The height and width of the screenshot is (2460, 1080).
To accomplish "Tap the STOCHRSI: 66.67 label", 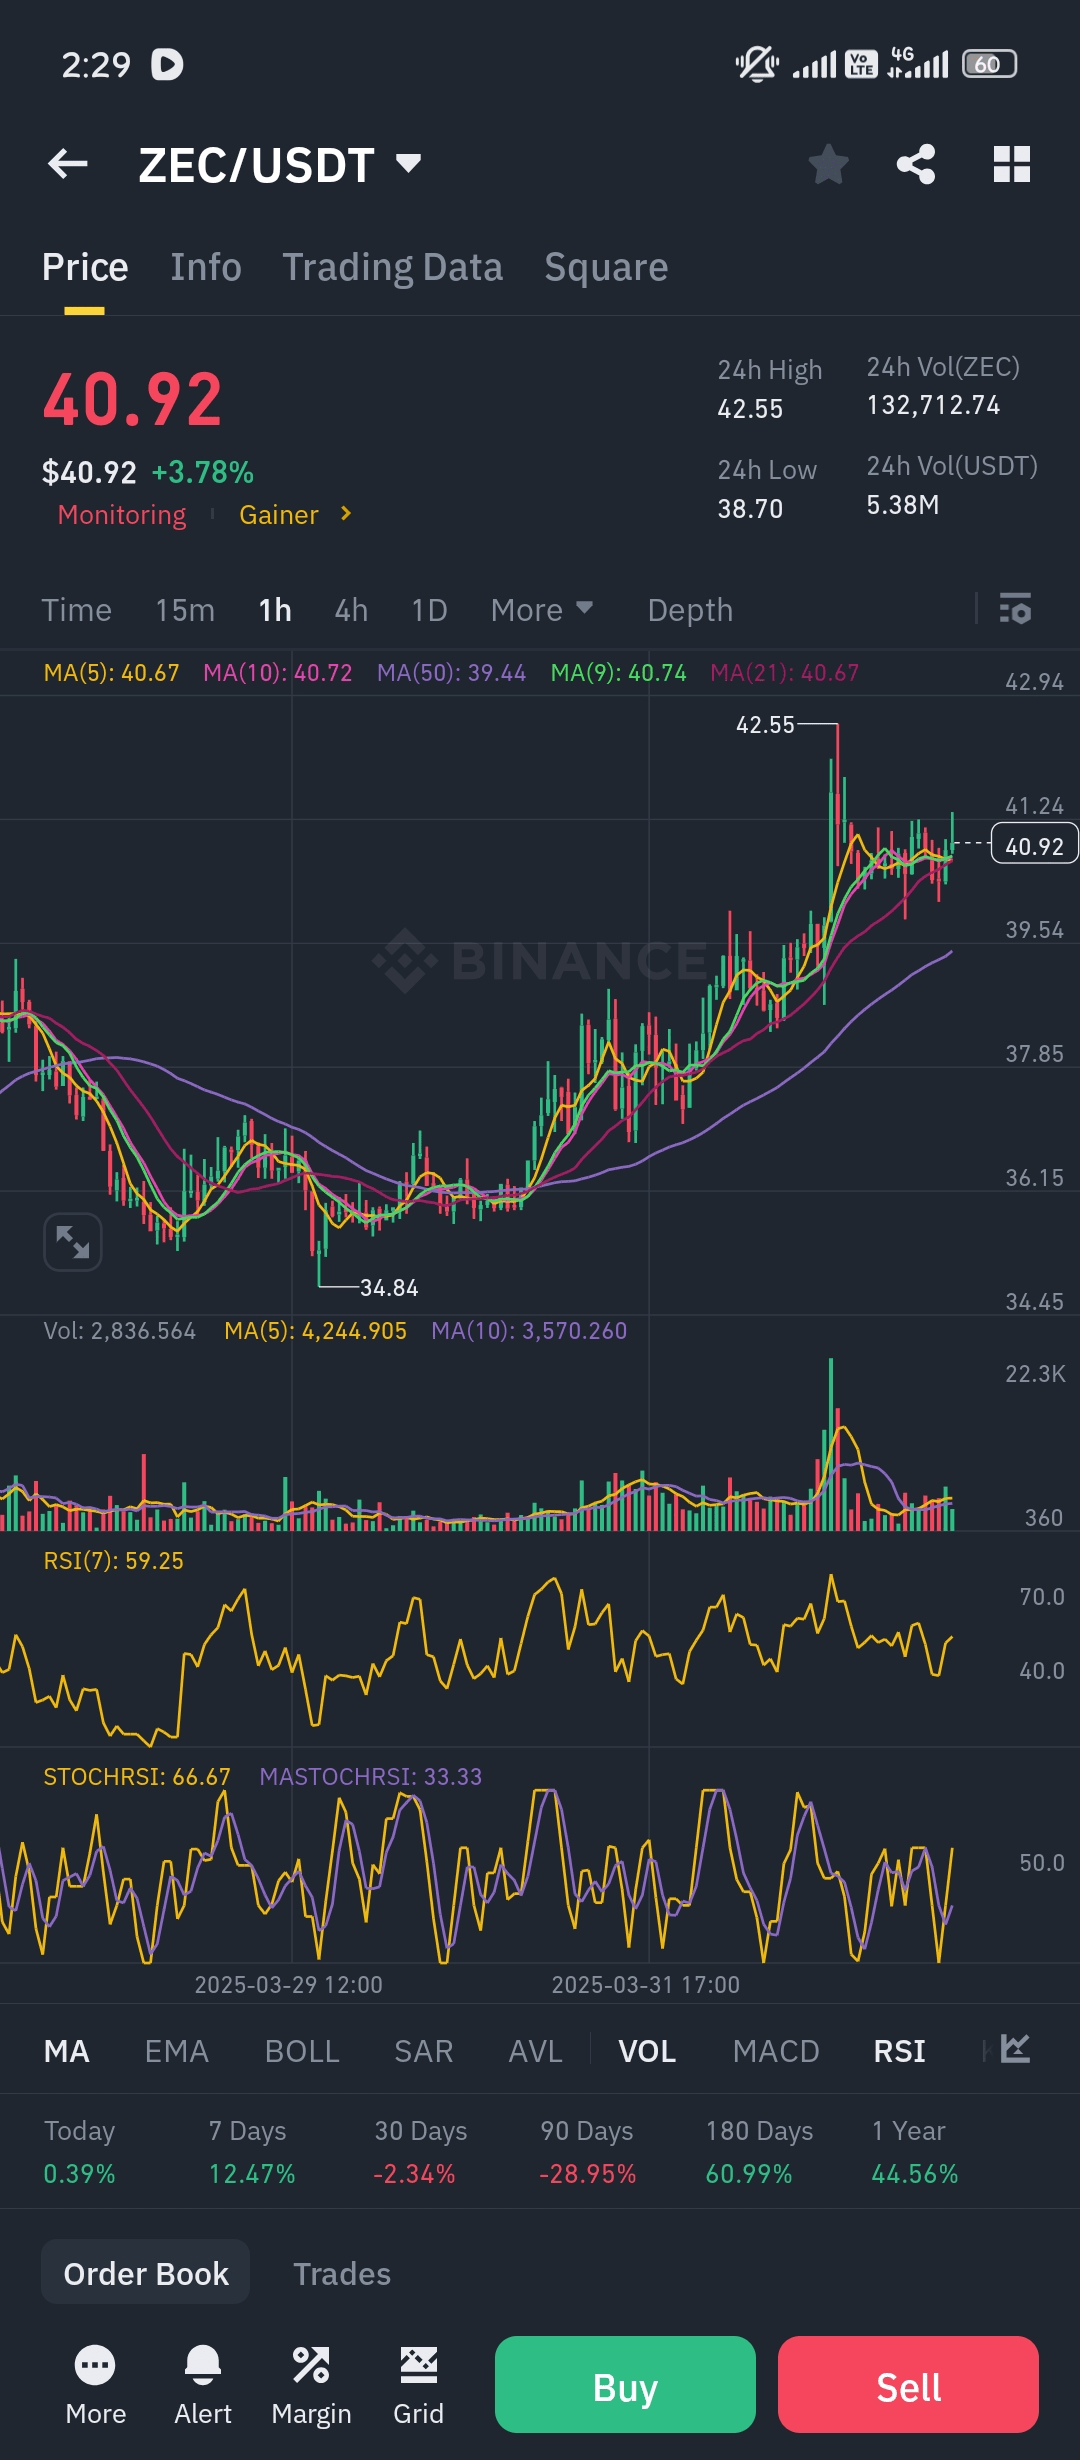I will click(137, 1777).
